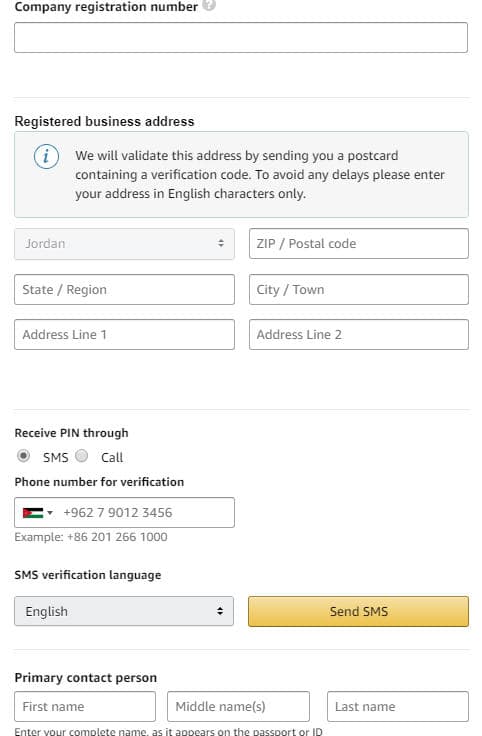Screen dimensions: 482x736
Task: Click the First name field
Action: (x=85, y=706)
